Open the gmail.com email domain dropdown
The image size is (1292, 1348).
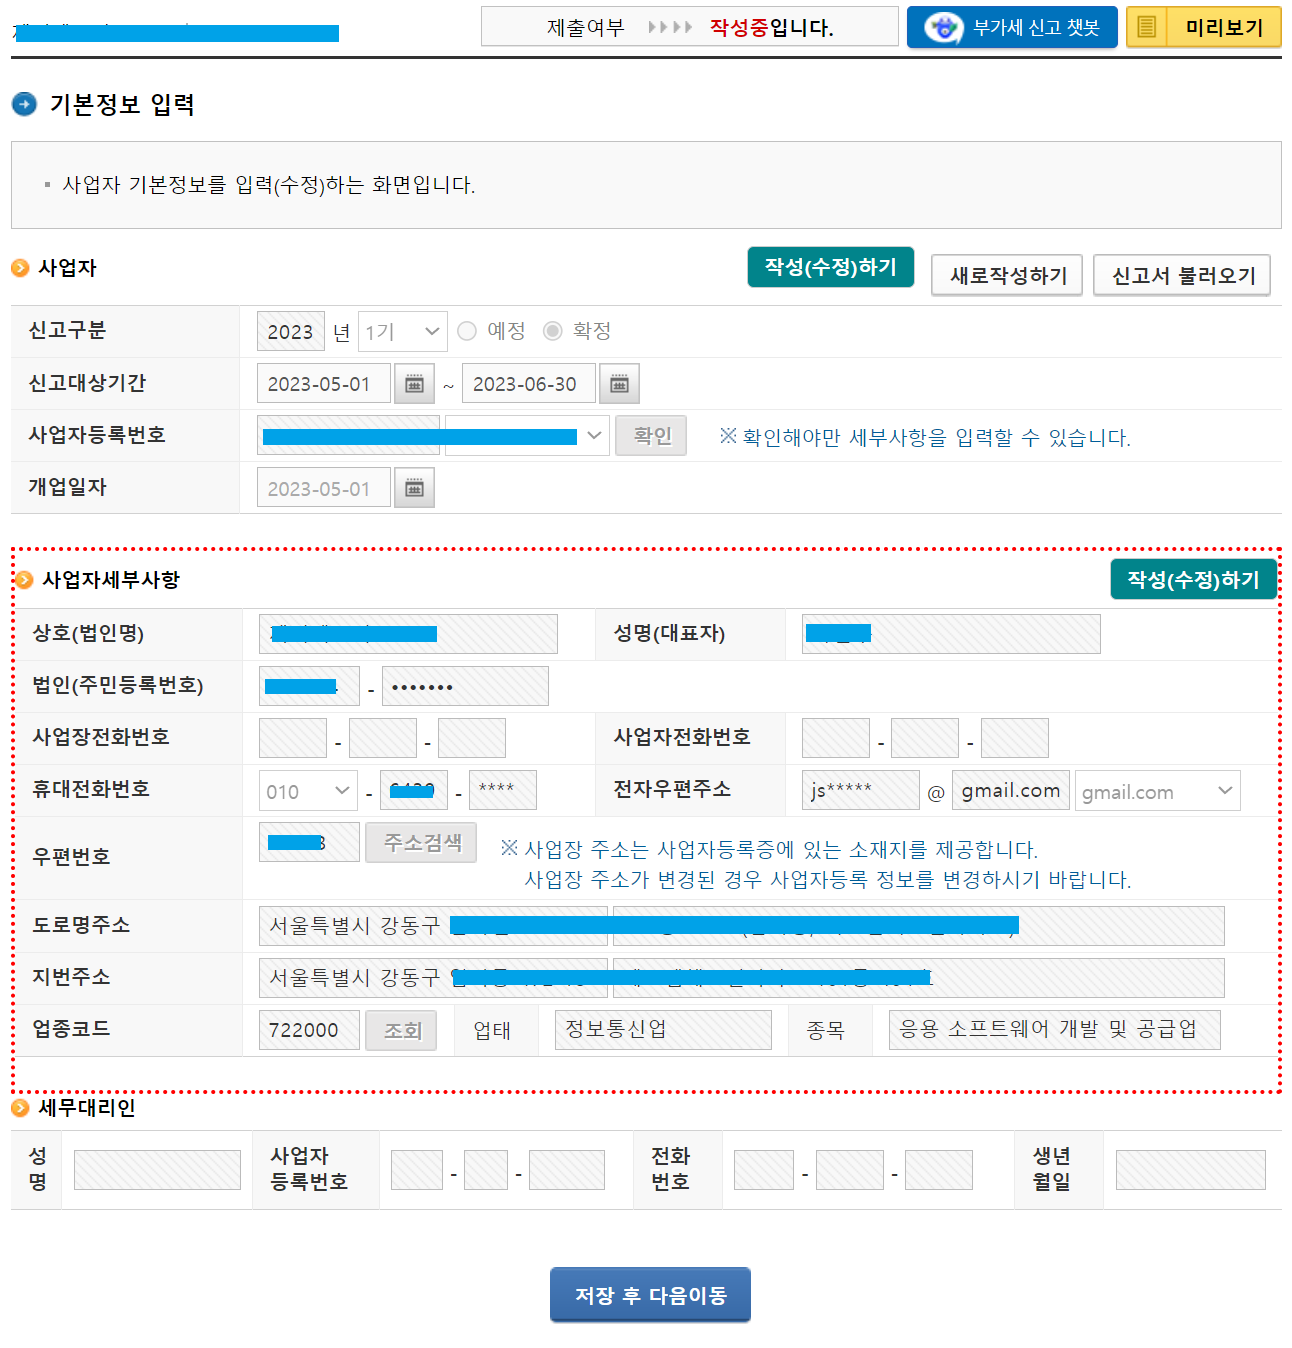(1156, 790)
